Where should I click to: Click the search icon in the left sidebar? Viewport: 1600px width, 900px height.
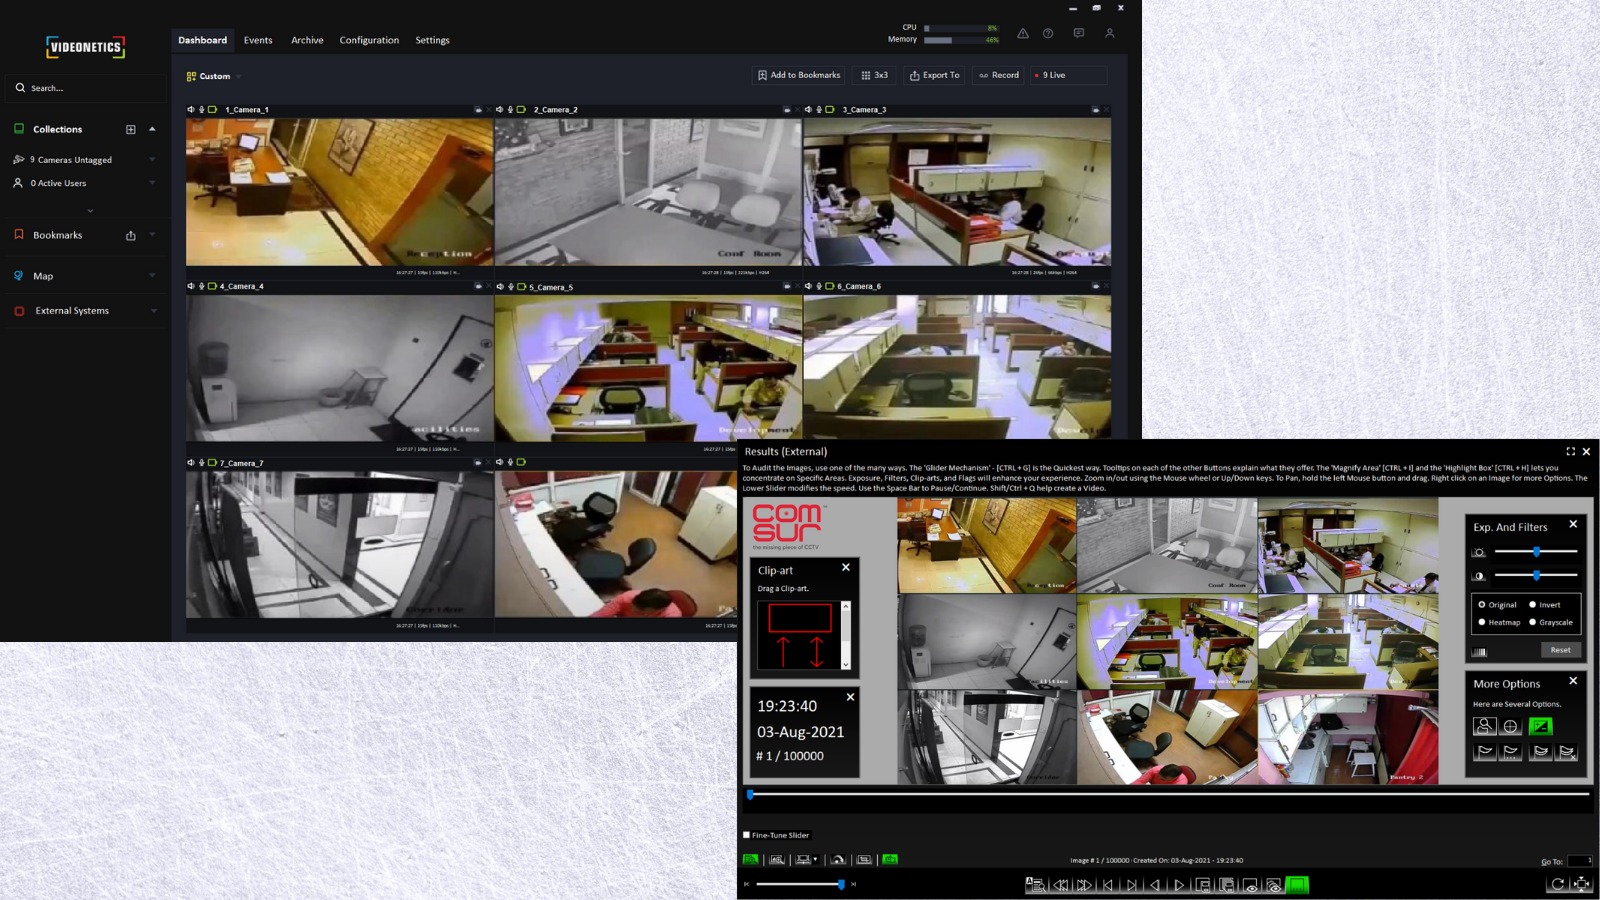point(21,87)
